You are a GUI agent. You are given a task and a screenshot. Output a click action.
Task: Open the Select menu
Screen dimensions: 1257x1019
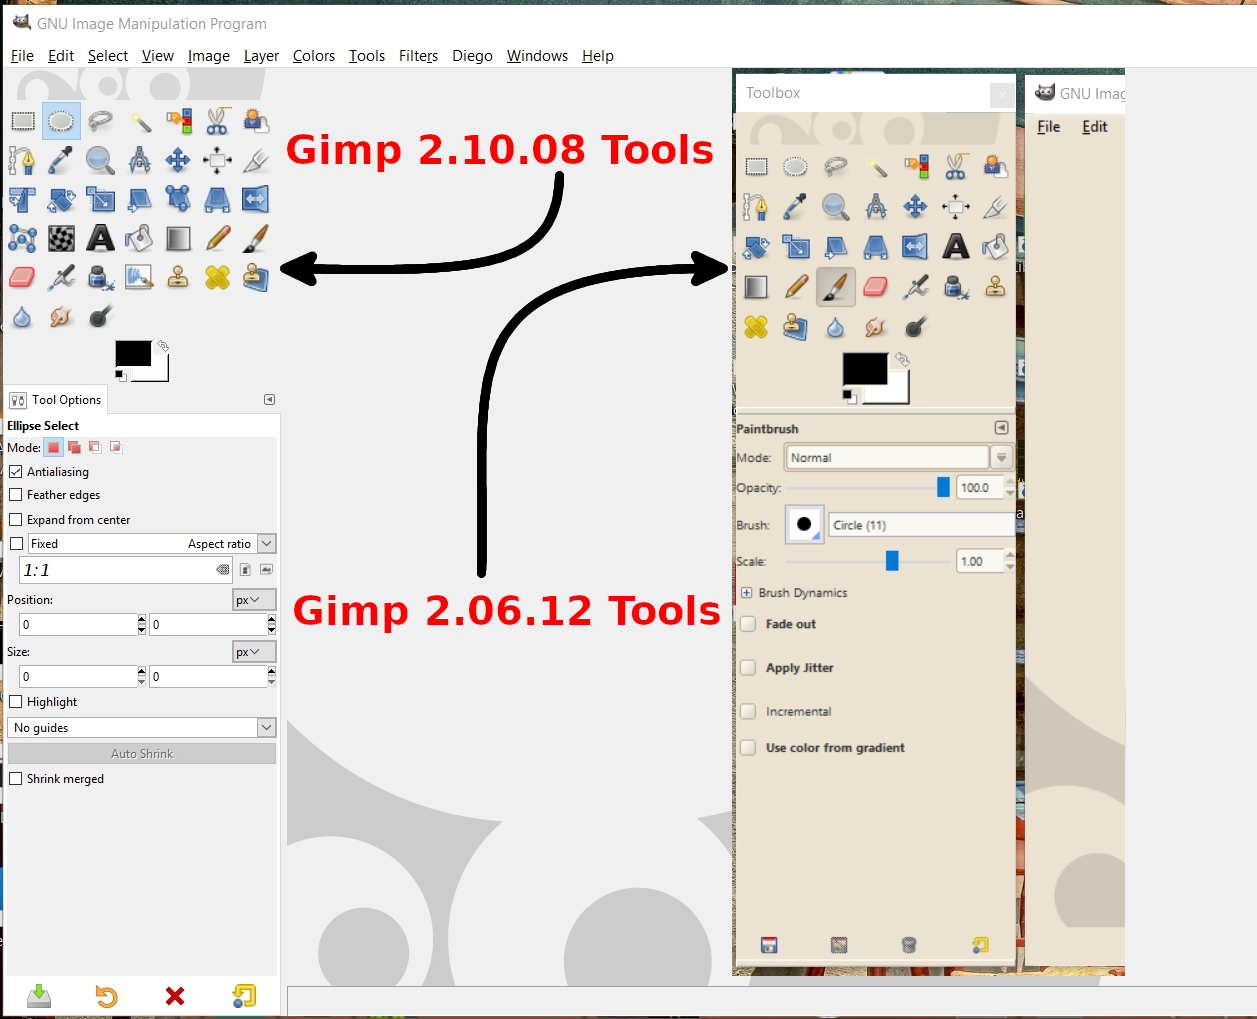pyautogui.click(x=108, y=56)
